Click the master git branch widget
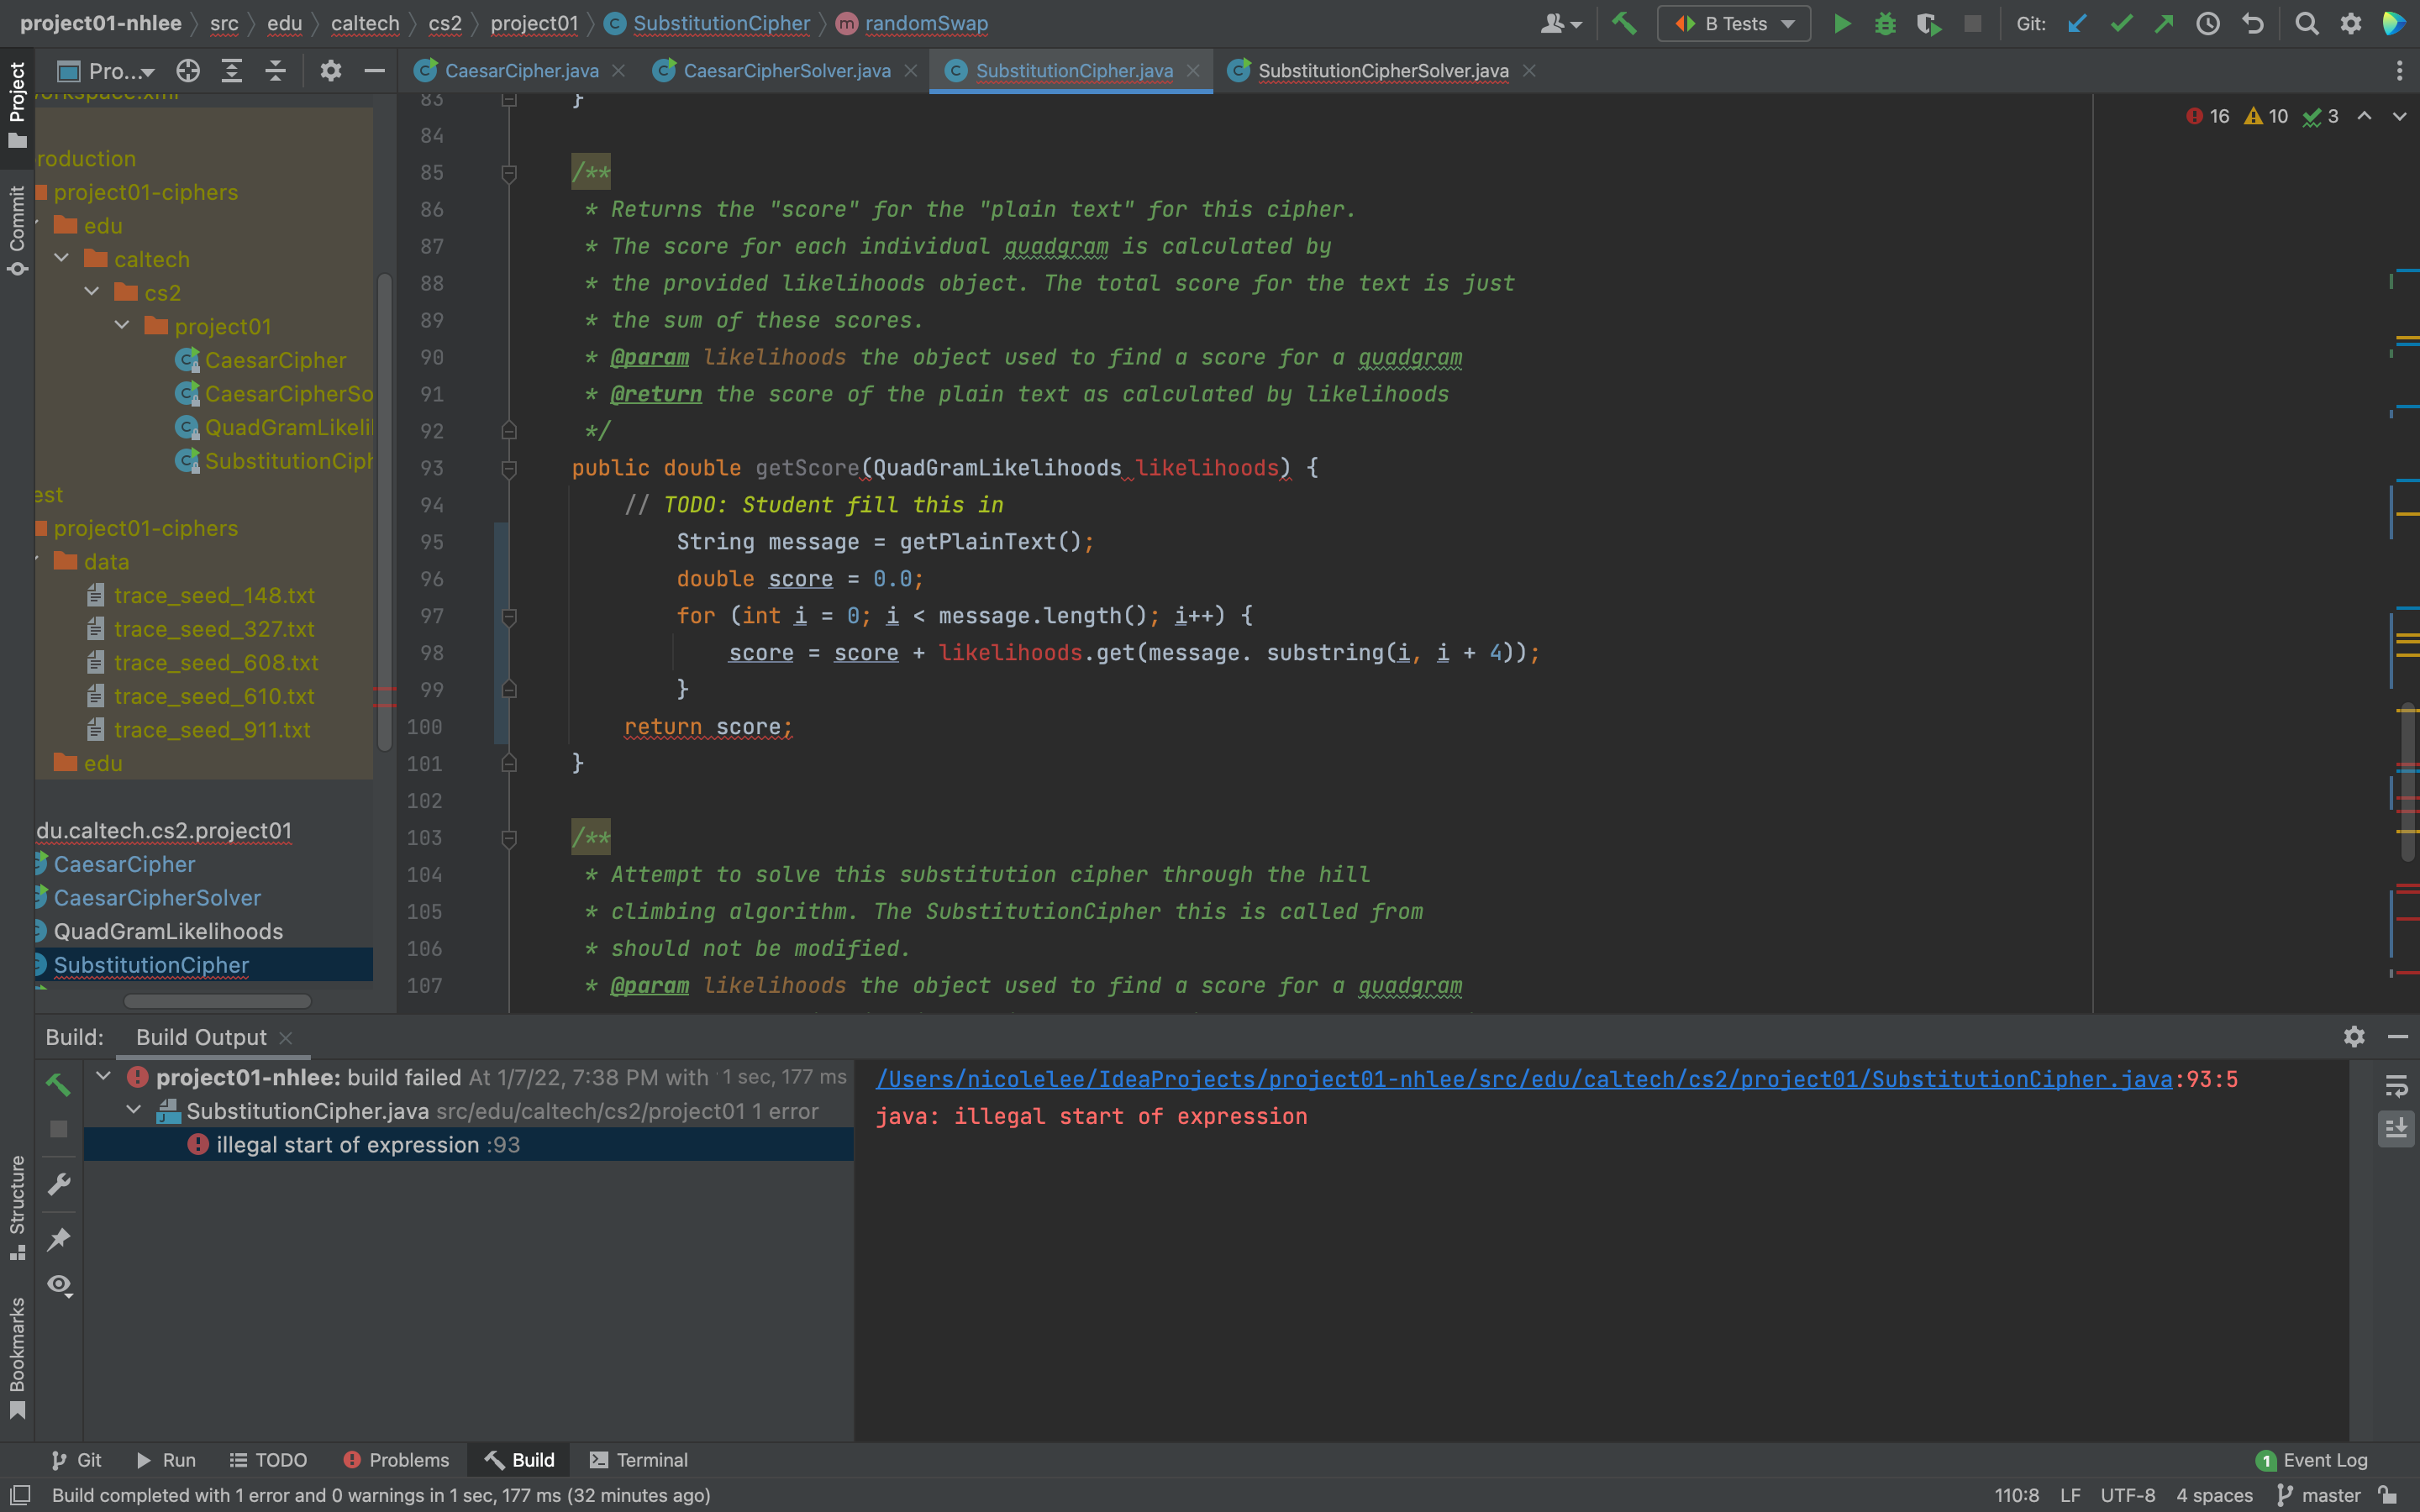 [x=2319, y=1495]
